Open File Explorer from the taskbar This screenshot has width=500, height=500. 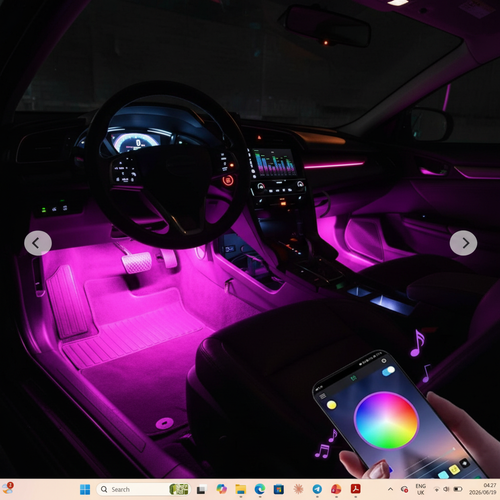(x=240, y=489)
